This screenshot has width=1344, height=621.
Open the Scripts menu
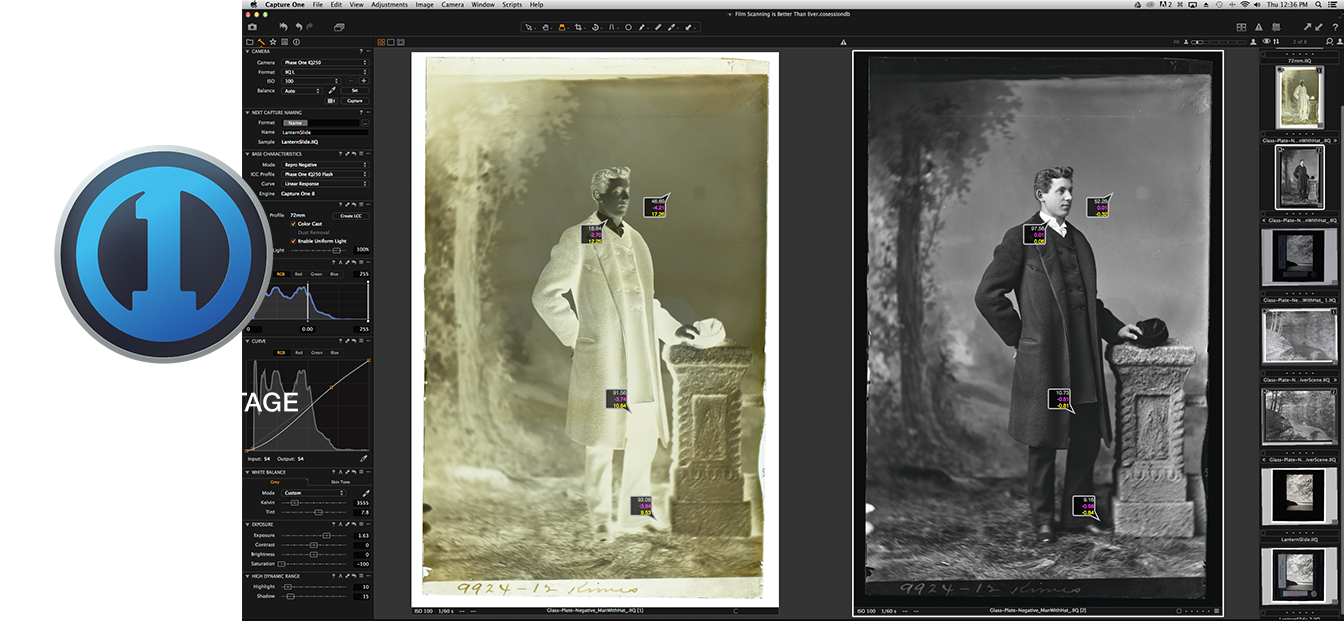[x=512, y=5]
